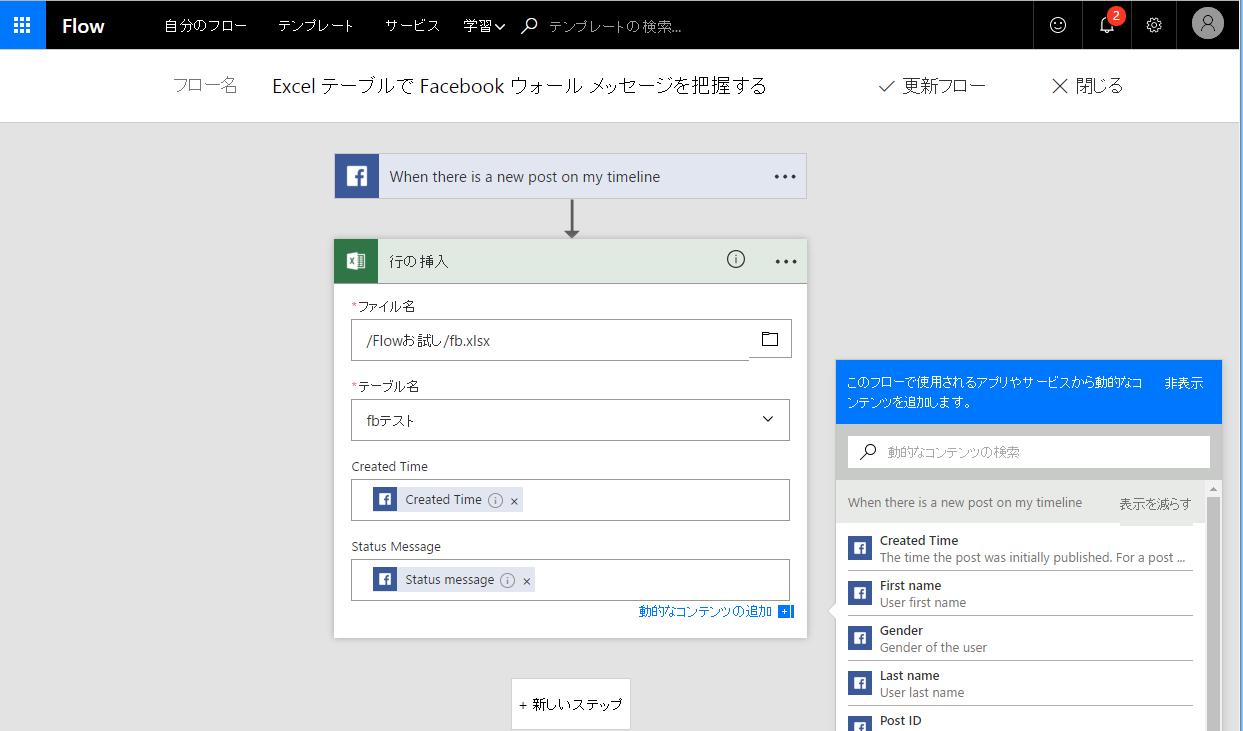Expand the 学習 dropdown menu
The image size is (1243, 731).
tap(484, 26)
